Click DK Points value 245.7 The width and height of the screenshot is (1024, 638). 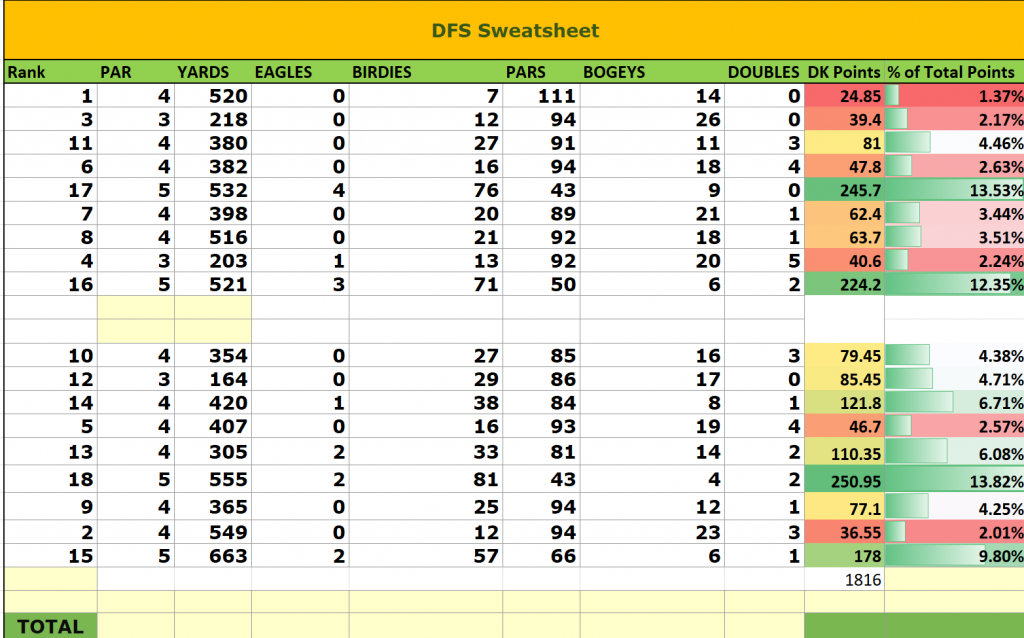(x=844, y=190)
